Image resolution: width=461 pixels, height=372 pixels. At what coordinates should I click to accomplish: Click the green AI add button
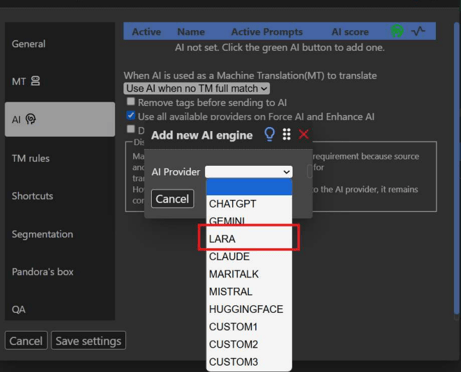pos(397,31)
